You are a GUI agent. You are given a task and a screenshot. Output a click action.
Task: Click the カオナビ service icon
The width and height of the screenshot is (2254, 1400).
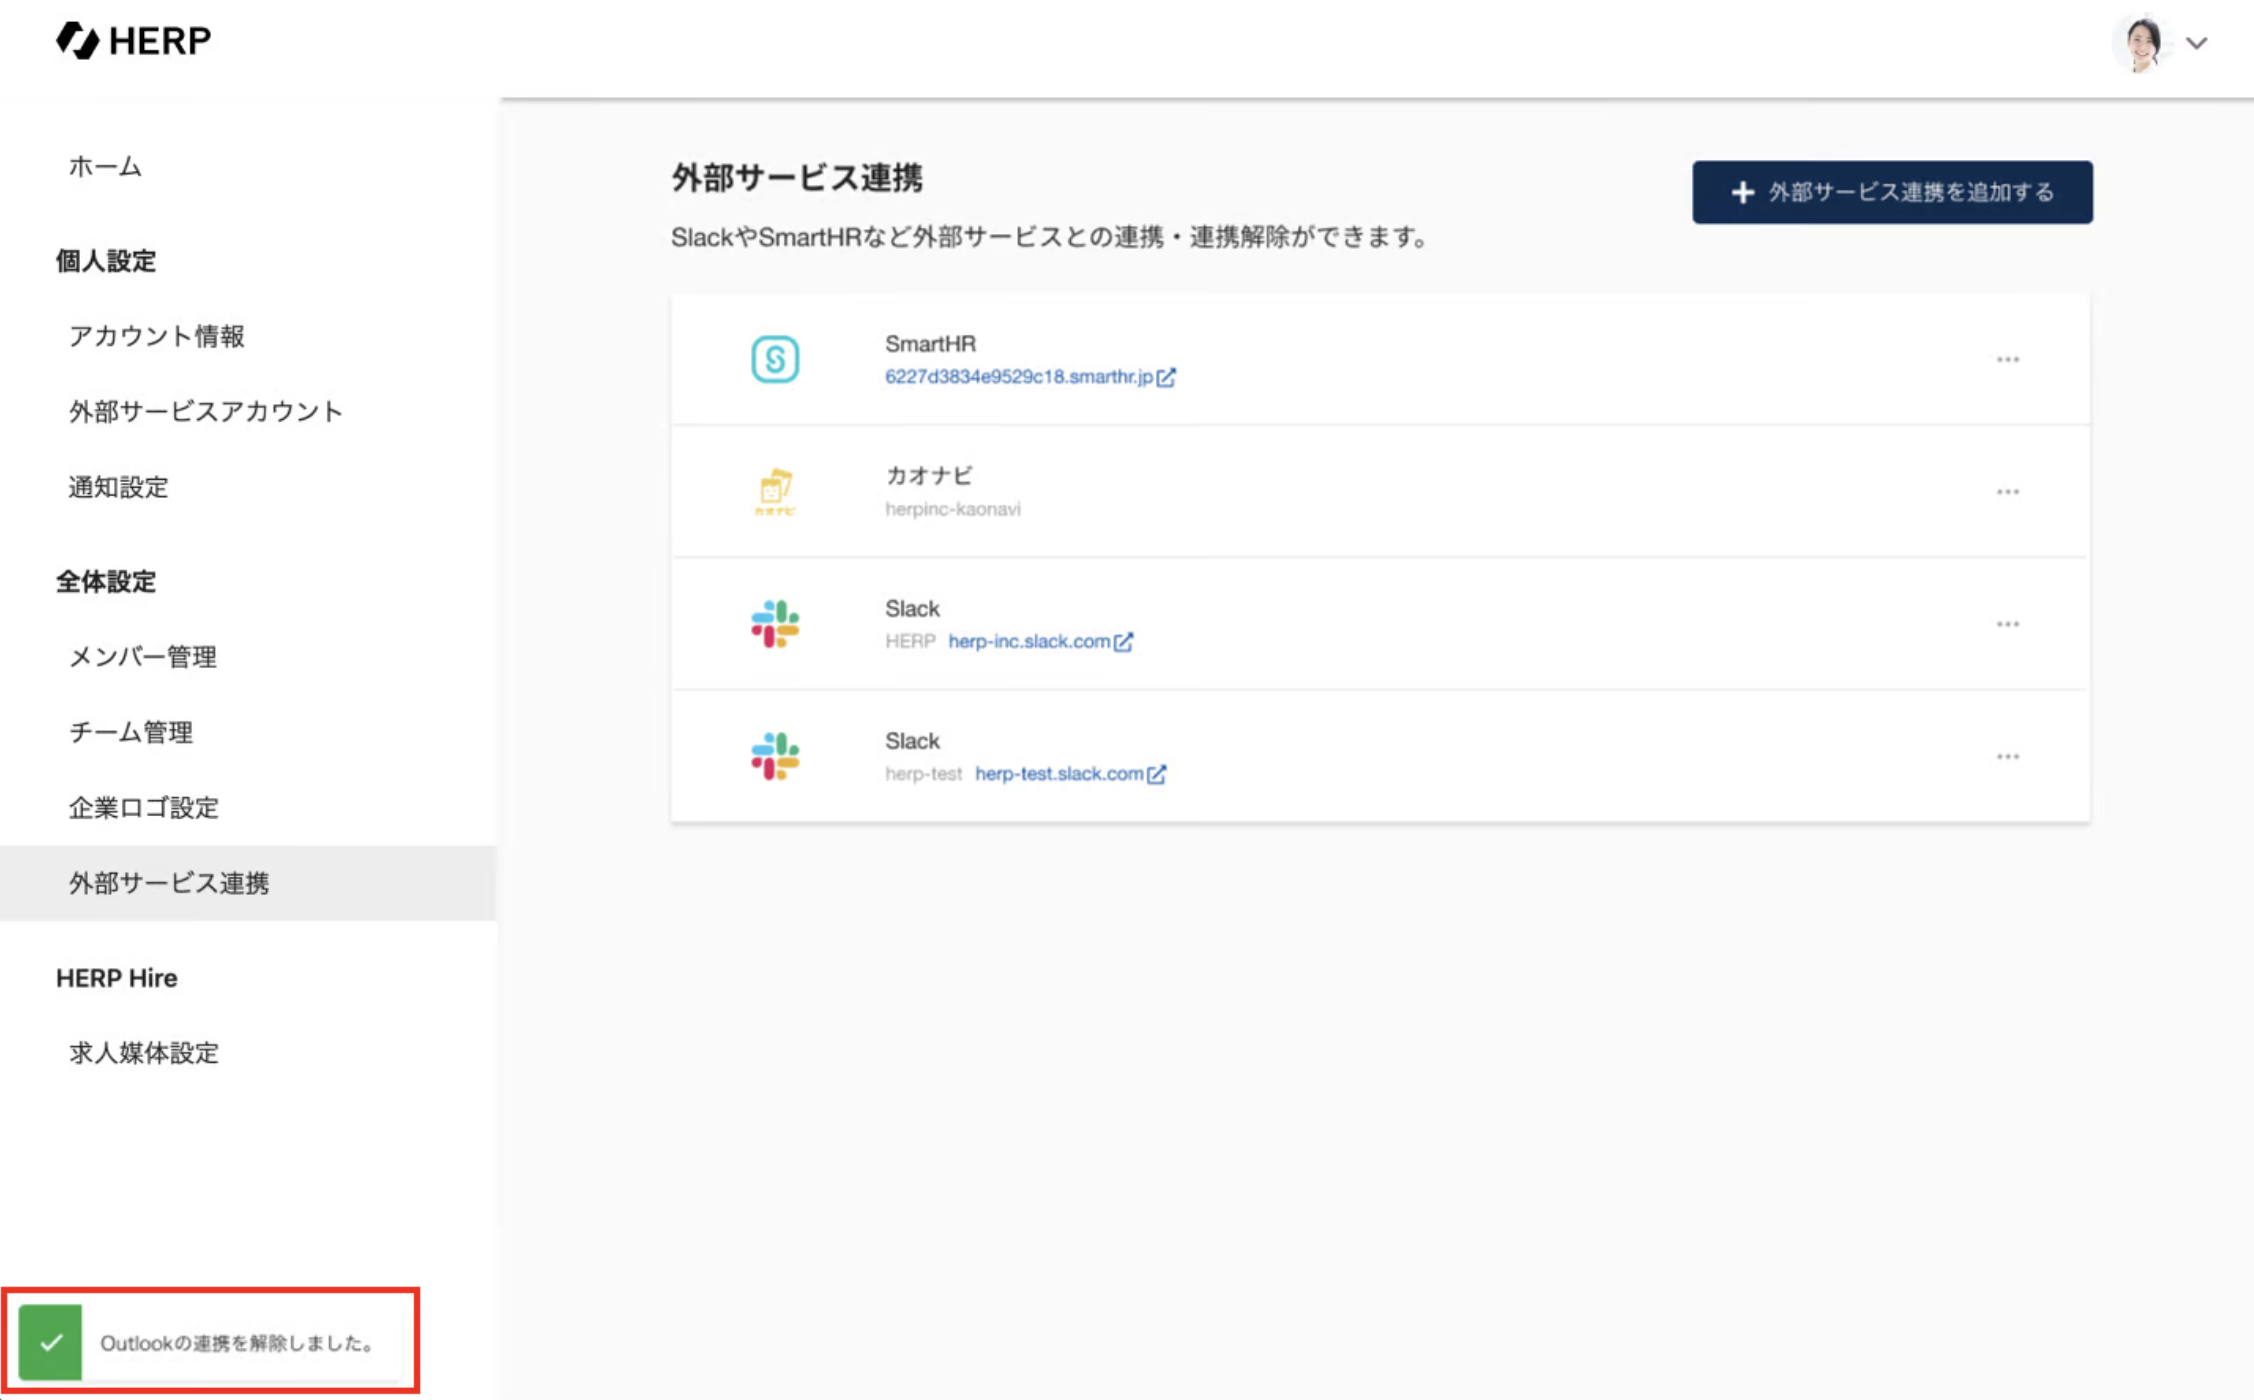coord(775,491)
